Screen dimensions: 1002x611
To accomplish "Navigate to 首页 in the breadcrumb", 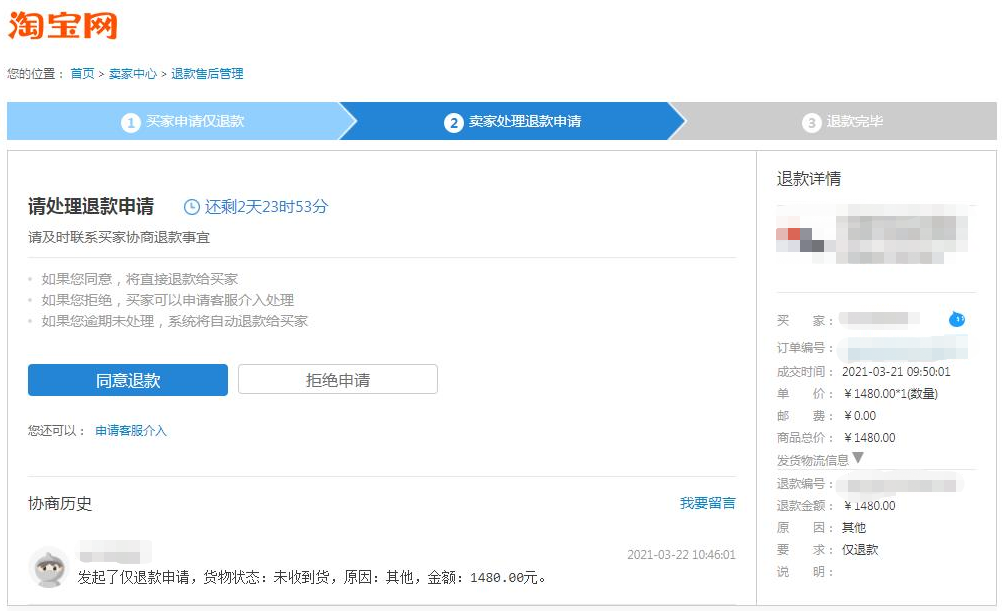I will 81,73.
